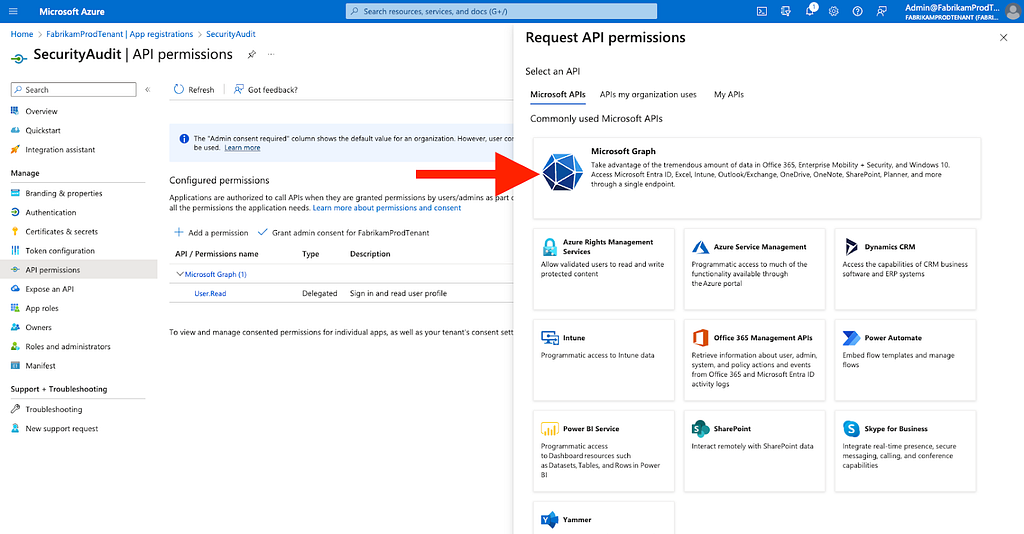The height and width of the screenshot is (534, 1024).
Task: Click the Home breadcrumb link
Action: pos(22,34)
